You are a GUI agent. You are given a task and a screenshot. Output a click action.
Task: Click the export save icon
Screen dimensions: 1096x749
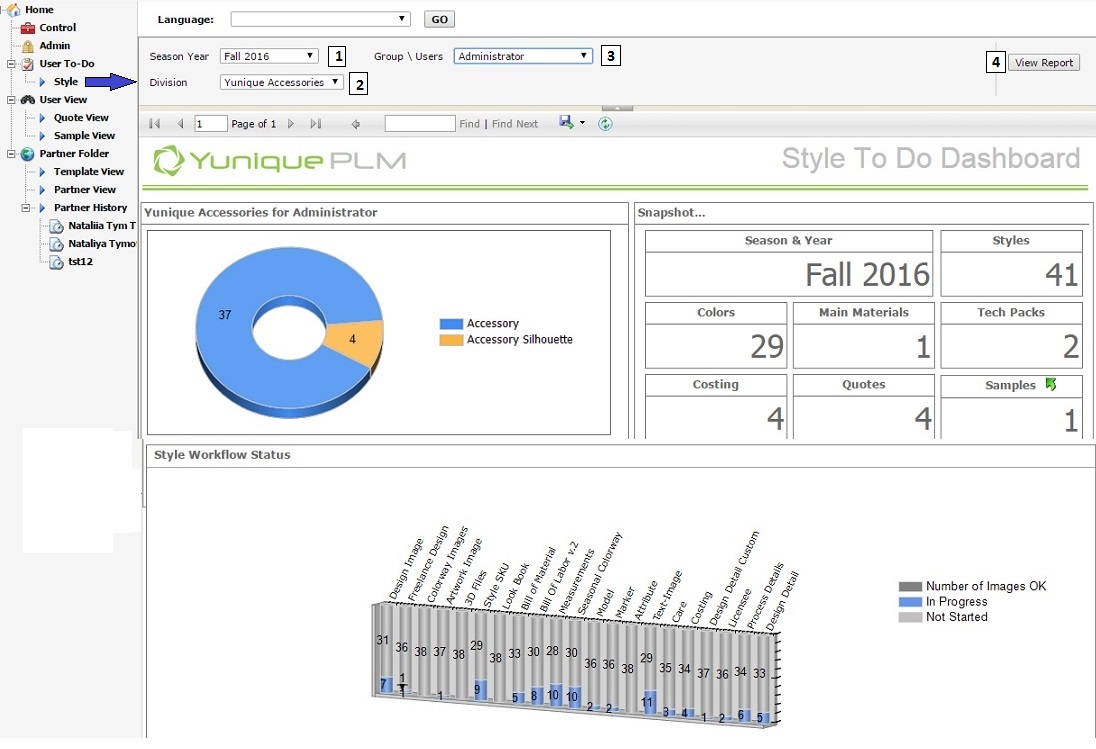(x=566, y=122)
